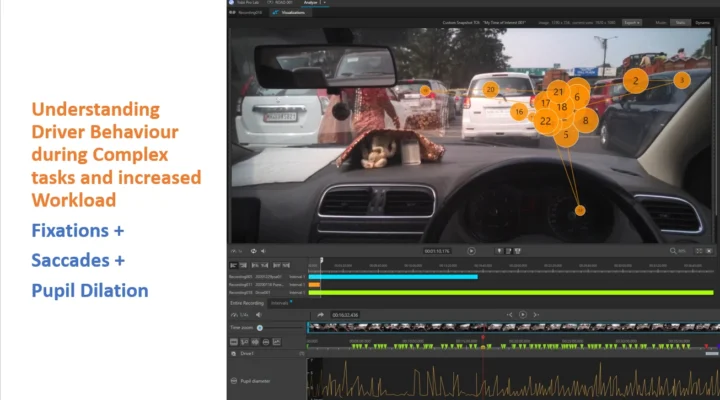Switch to the Analyze tab
The height and width of the screenshot is (400, 720).
click(x=310, y=3)
